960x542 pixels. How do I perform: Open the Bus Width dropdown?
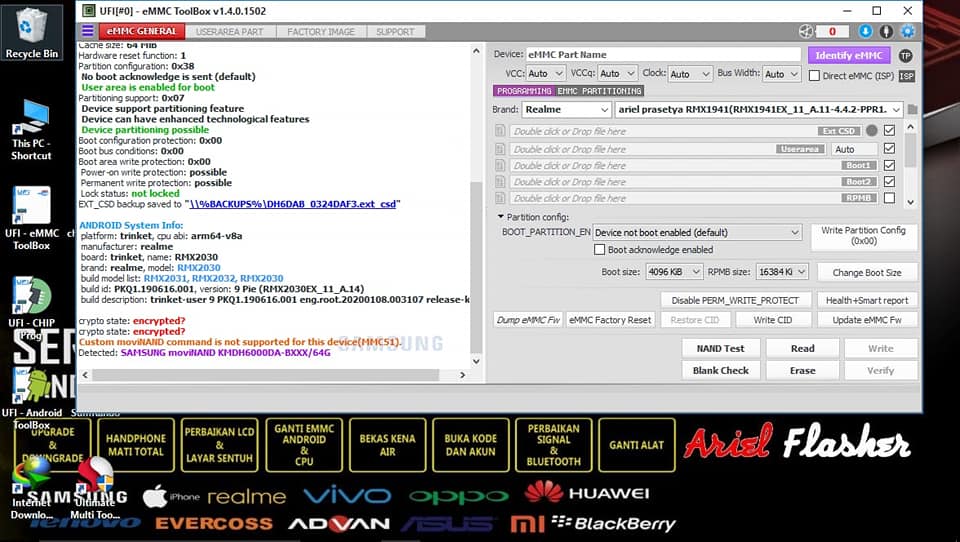782,74
